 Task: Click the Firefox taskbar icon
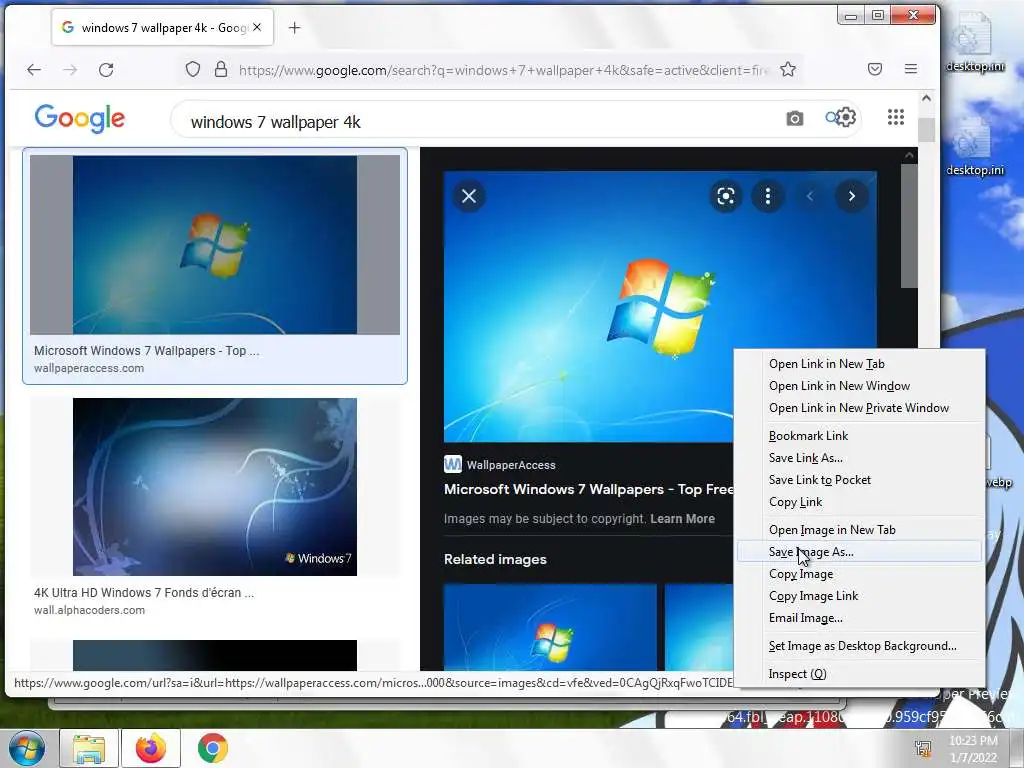(151, 748)
